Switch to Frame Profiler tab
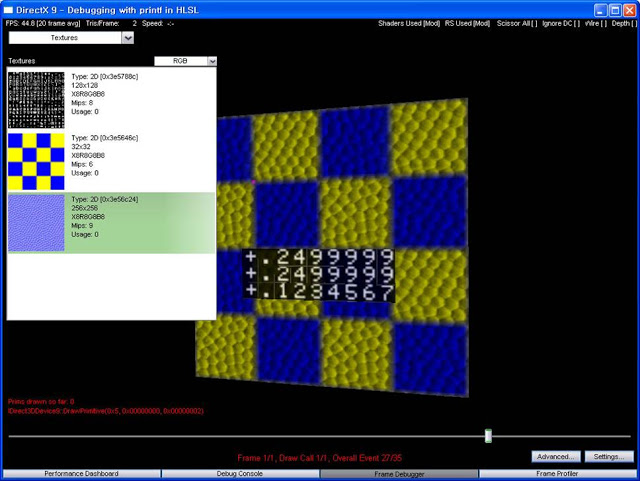Image resolution: width=640 pixels, height=481 pixels. pos(559,473)
